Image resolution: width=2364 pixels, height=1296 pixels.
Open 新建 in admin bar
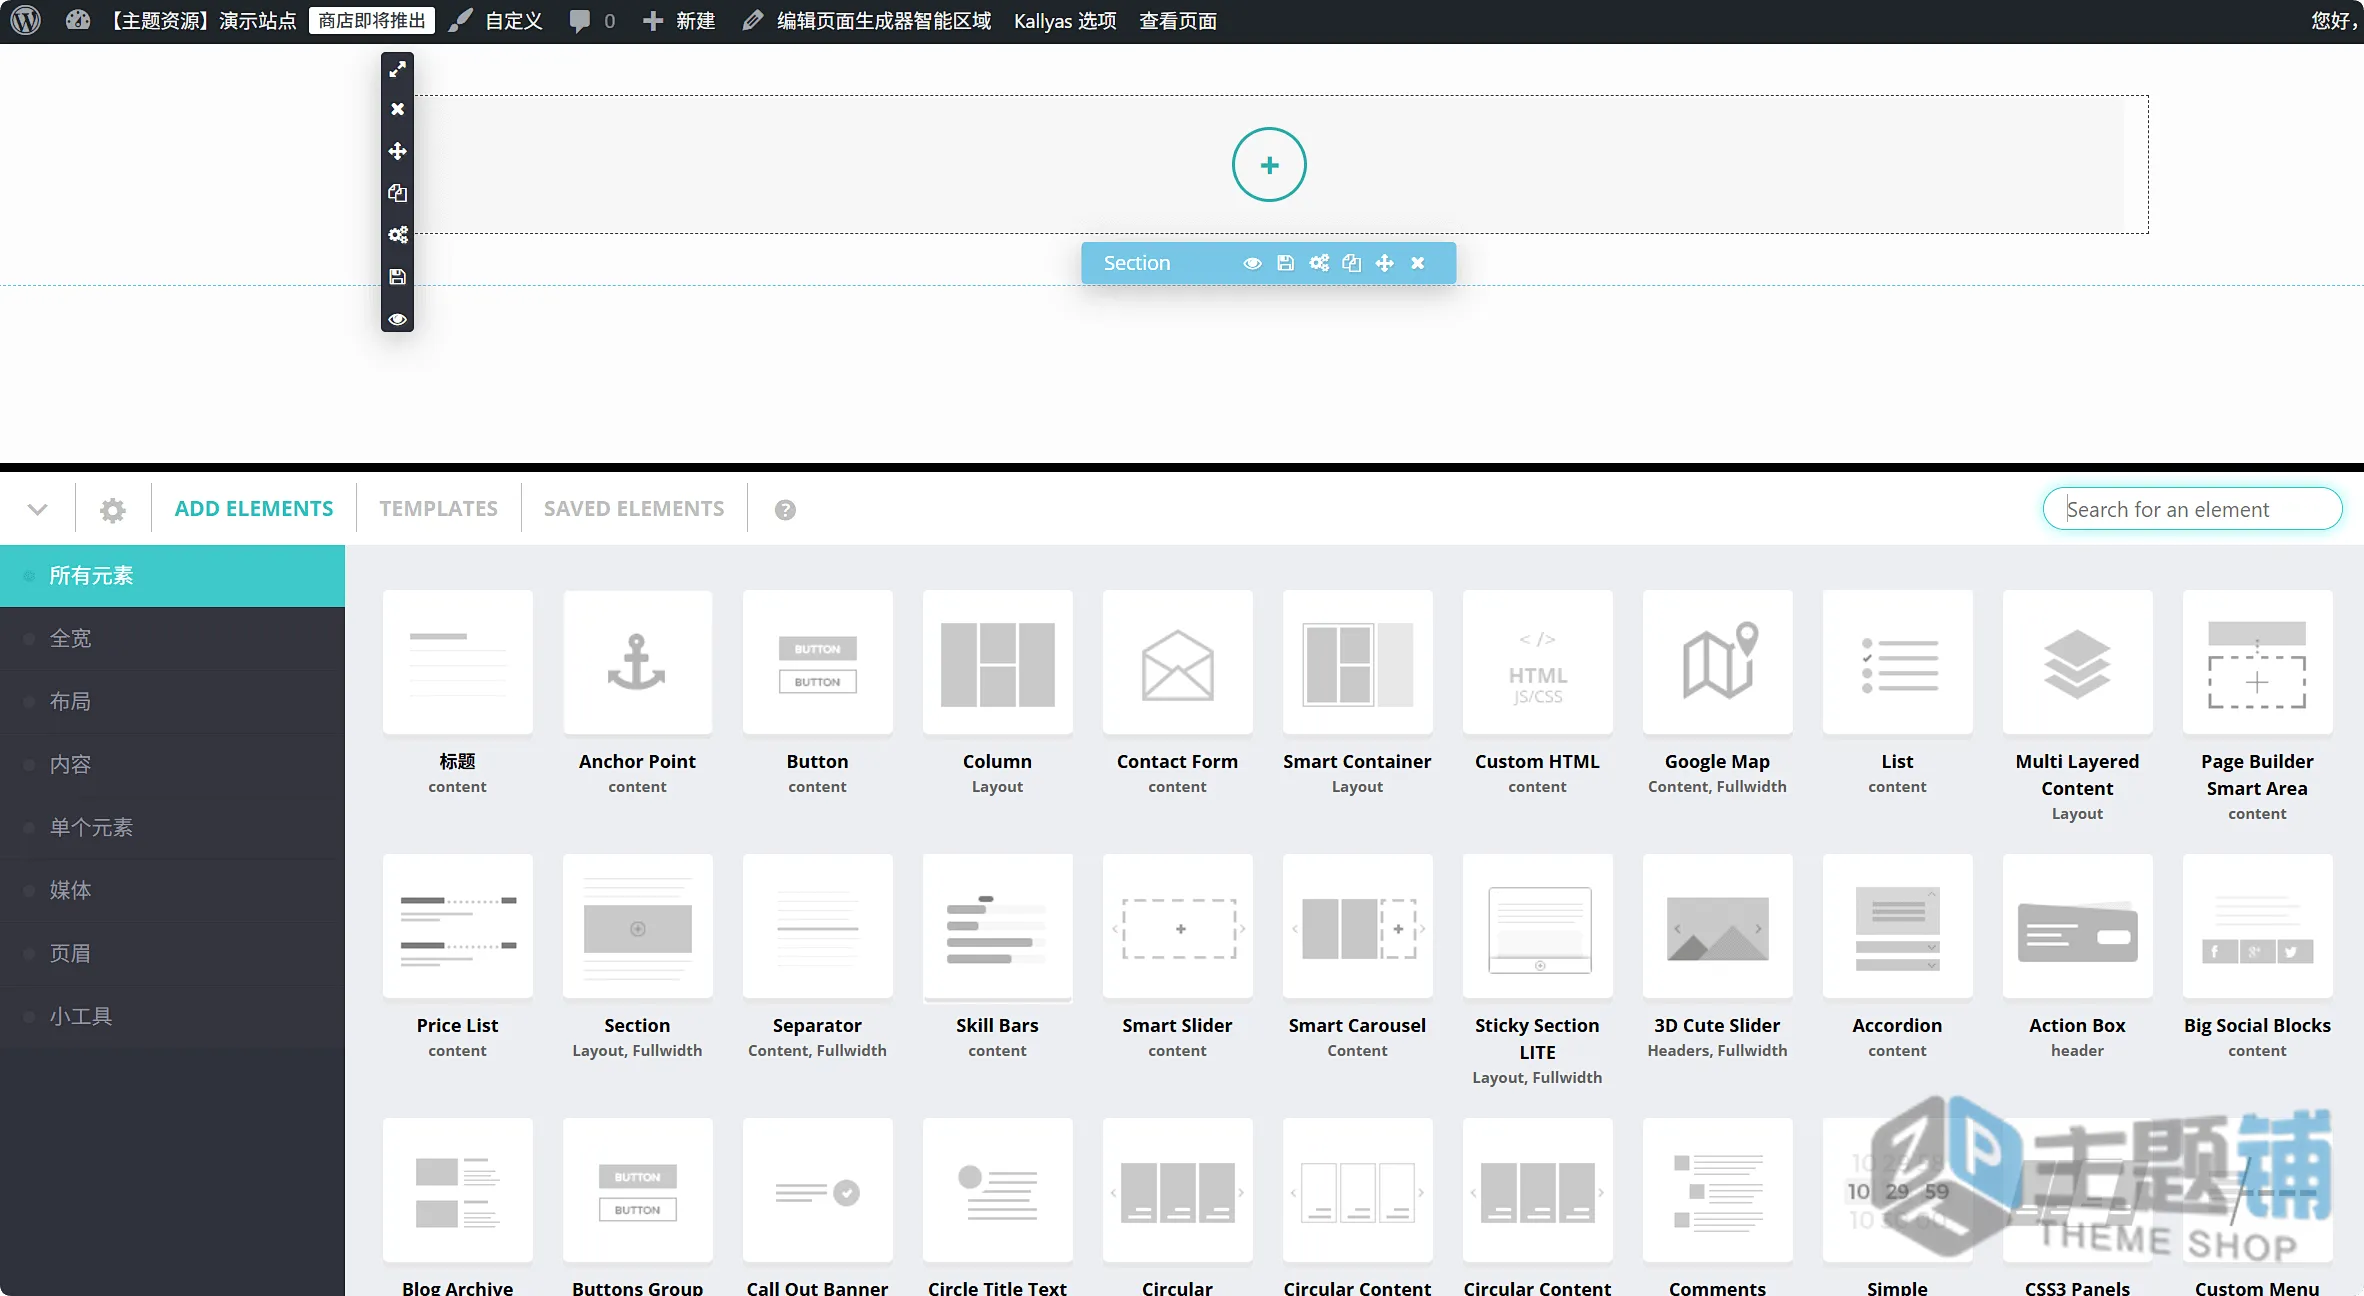(679, 20)
